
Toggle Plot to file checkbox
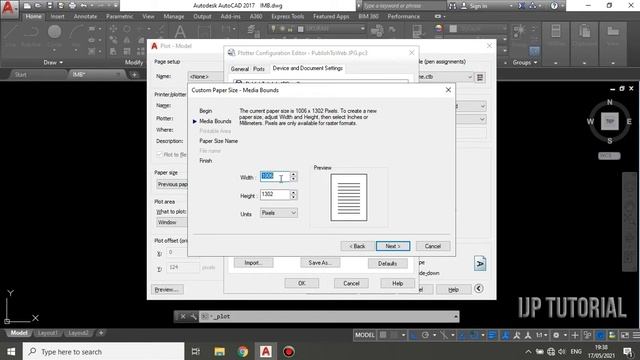click(x=159, y=154)
